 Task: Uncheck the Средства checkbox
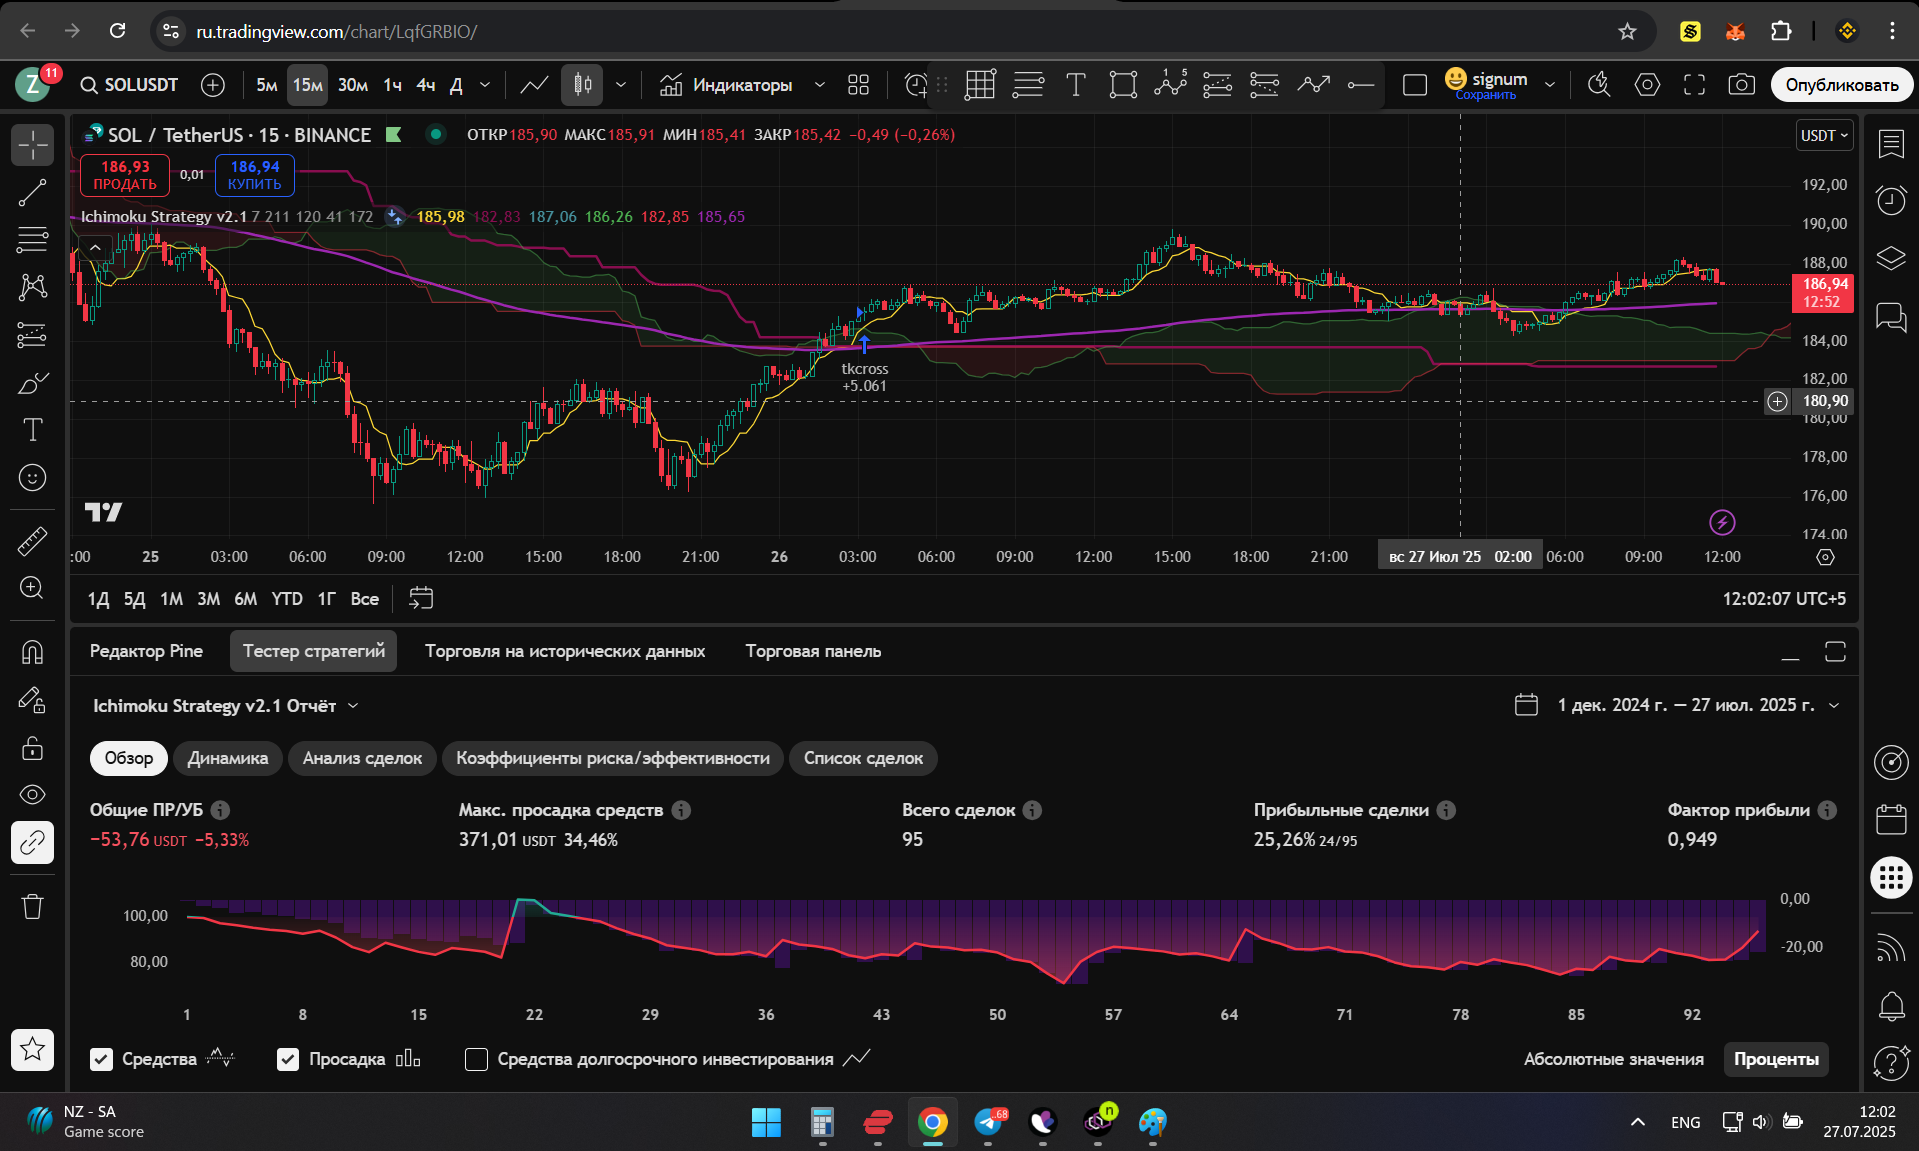coord(101,1059)
